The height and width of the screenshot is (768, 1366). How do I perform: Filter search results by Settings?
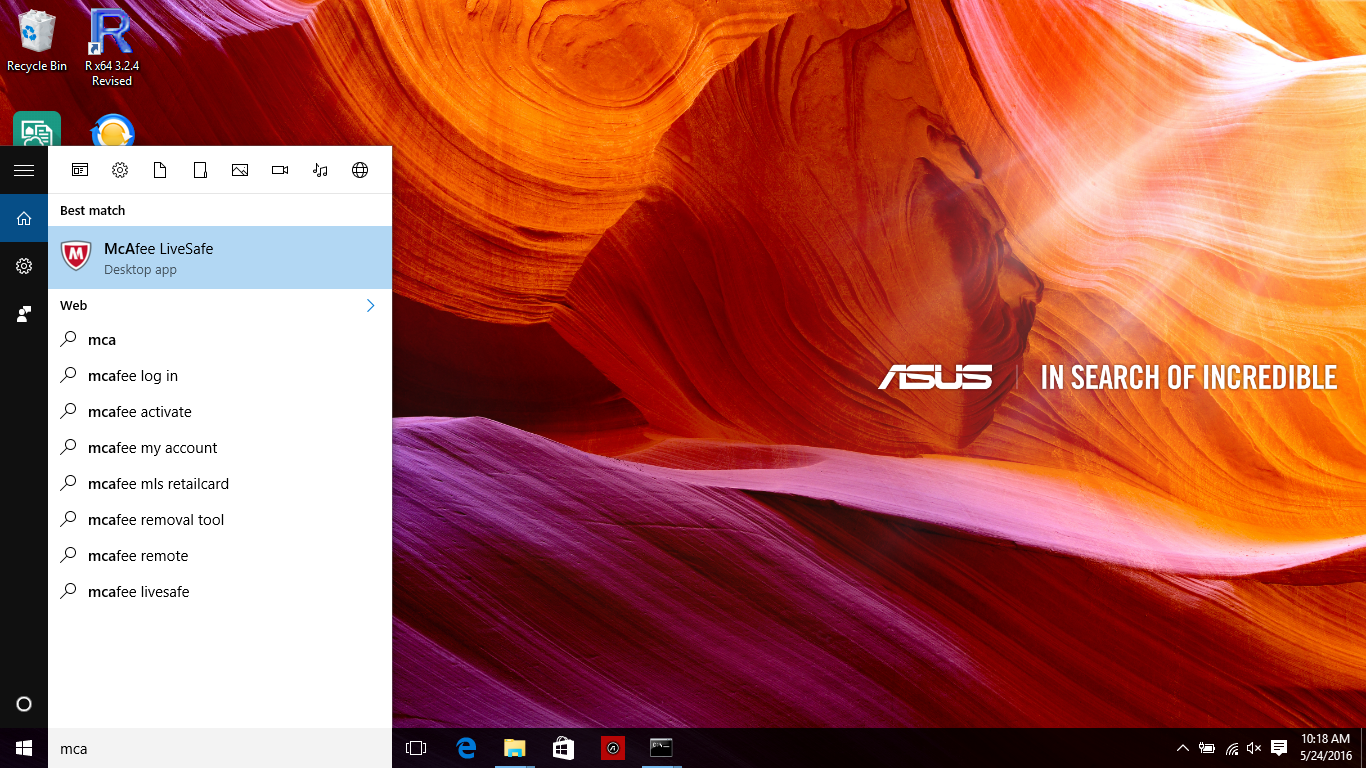point(120,170)
